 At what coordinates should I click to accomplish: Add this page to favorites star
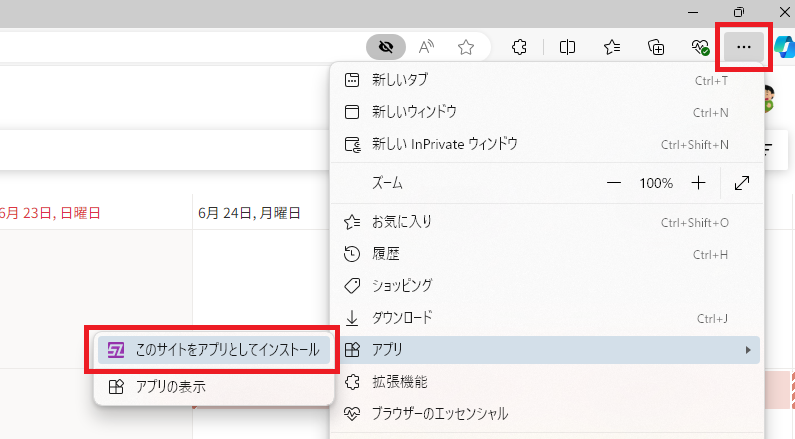[465, 47]
